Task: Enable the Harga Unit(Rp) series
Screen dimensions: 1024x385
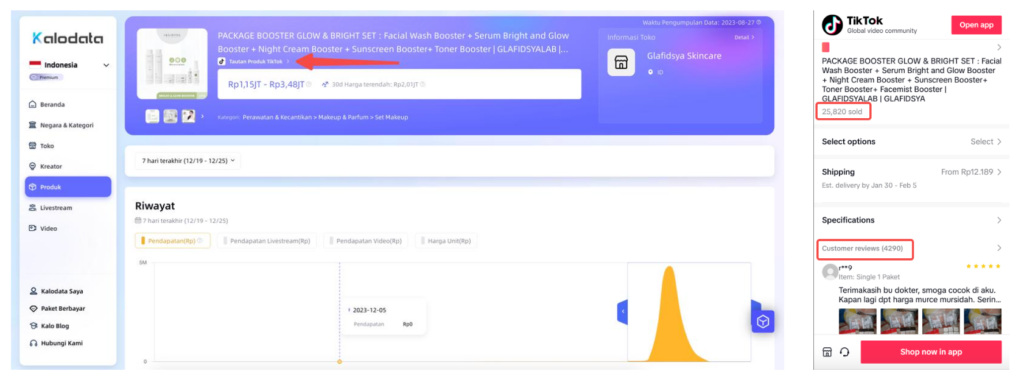Action: (446, 241)
